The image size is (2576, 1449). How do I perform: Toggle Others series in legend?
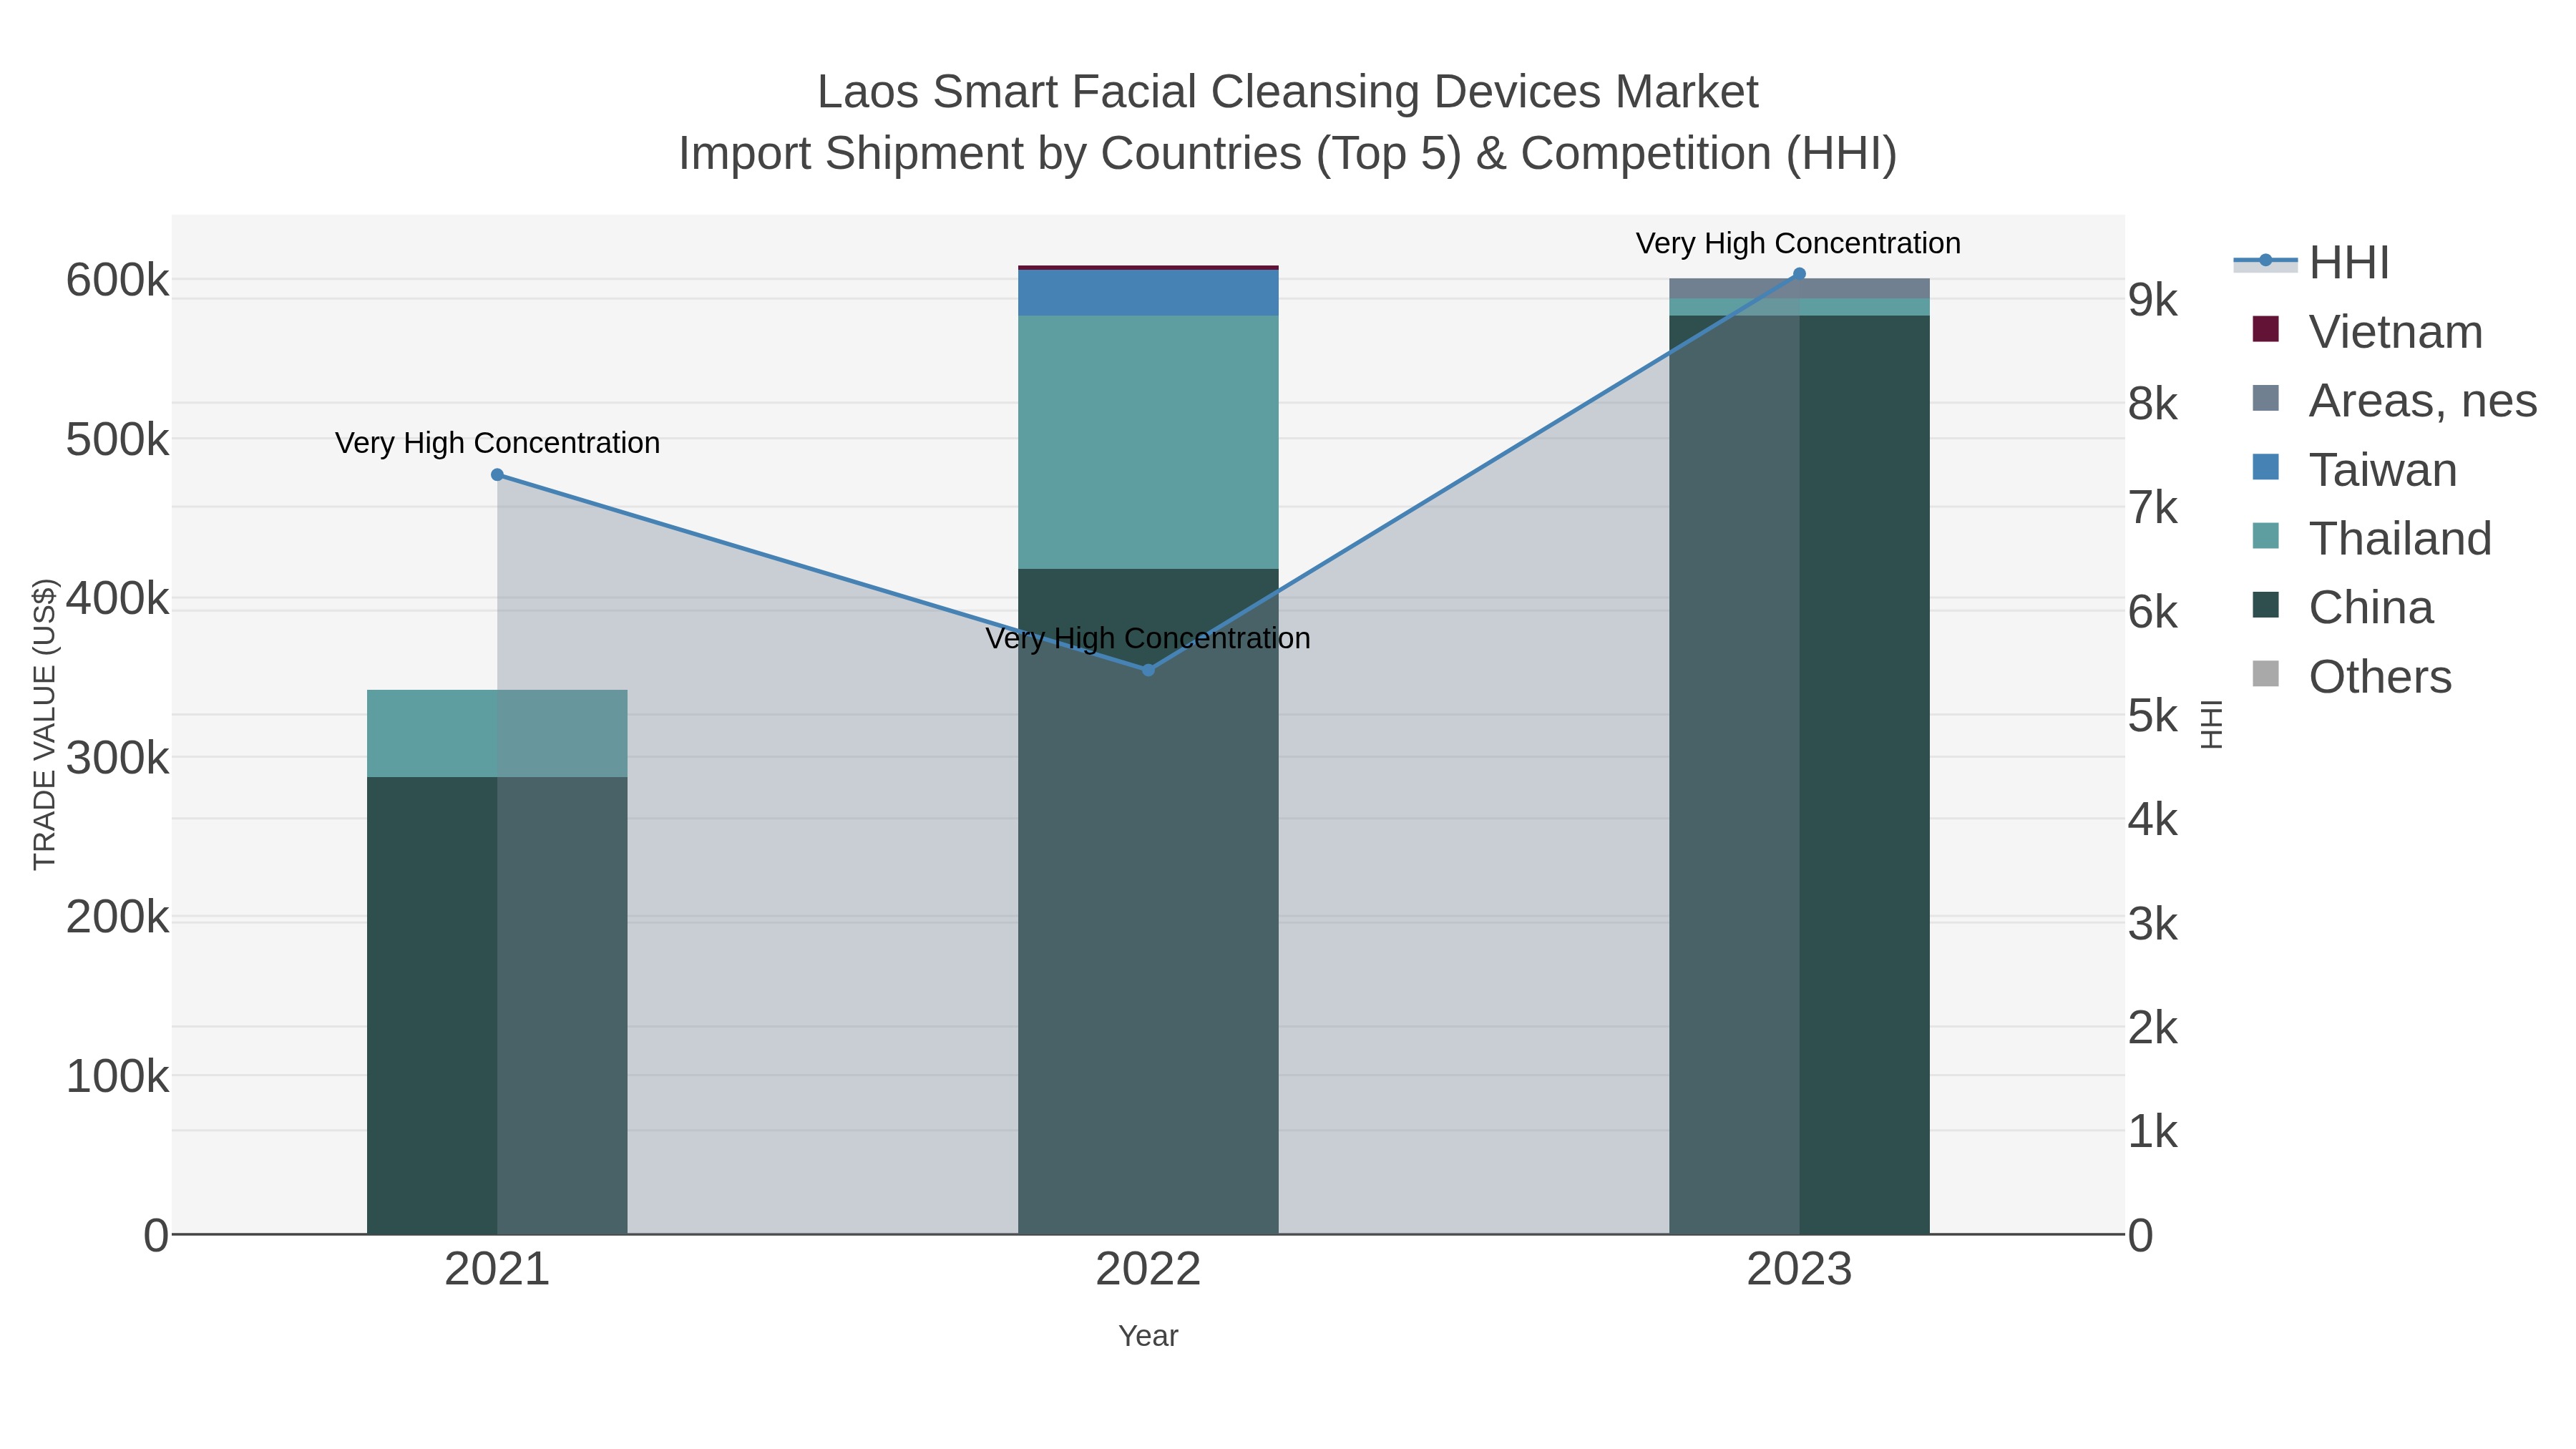[x=2351, y=676]
